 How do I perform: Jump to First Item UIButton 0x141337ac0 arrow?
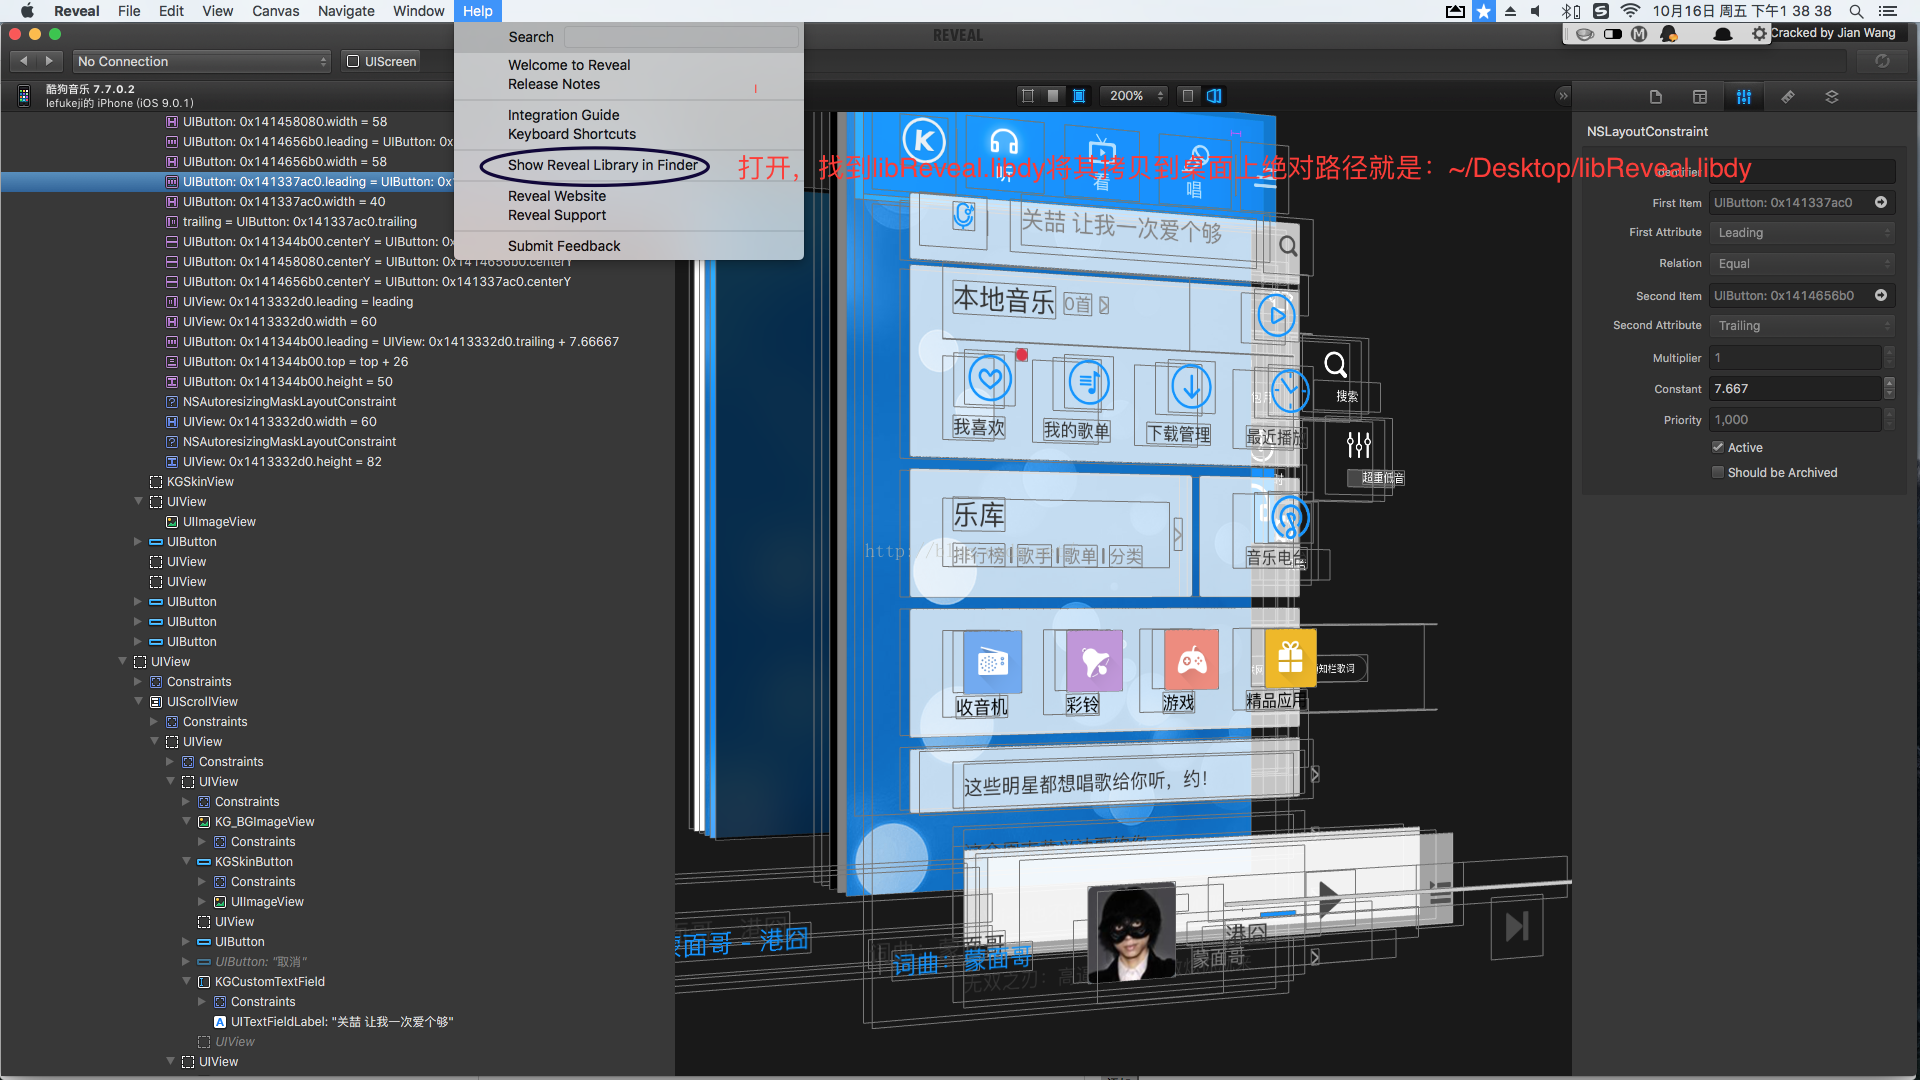(1881, 202)
